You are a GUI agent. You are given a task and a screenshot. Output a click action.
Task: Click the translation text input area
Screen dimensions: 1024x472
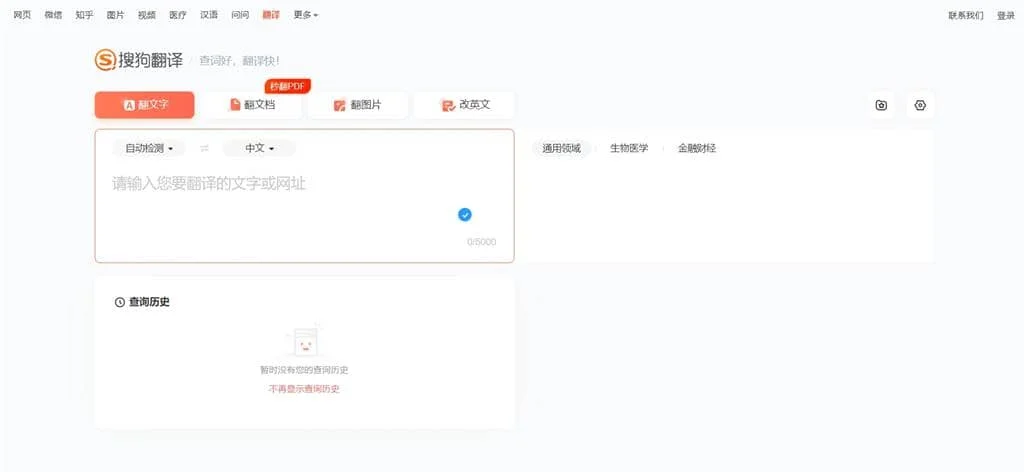[x=304, y=196]
